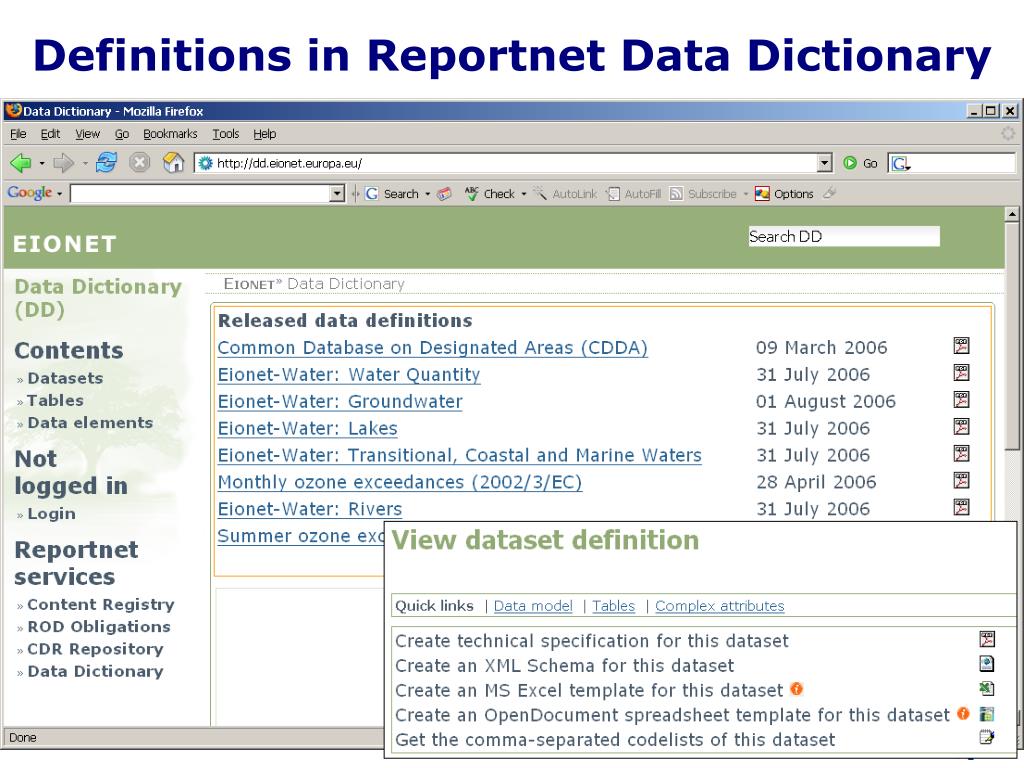Click orange info icon beside OpenDocument template
The width and height of the screenshot is (1024, 768).
963,714
